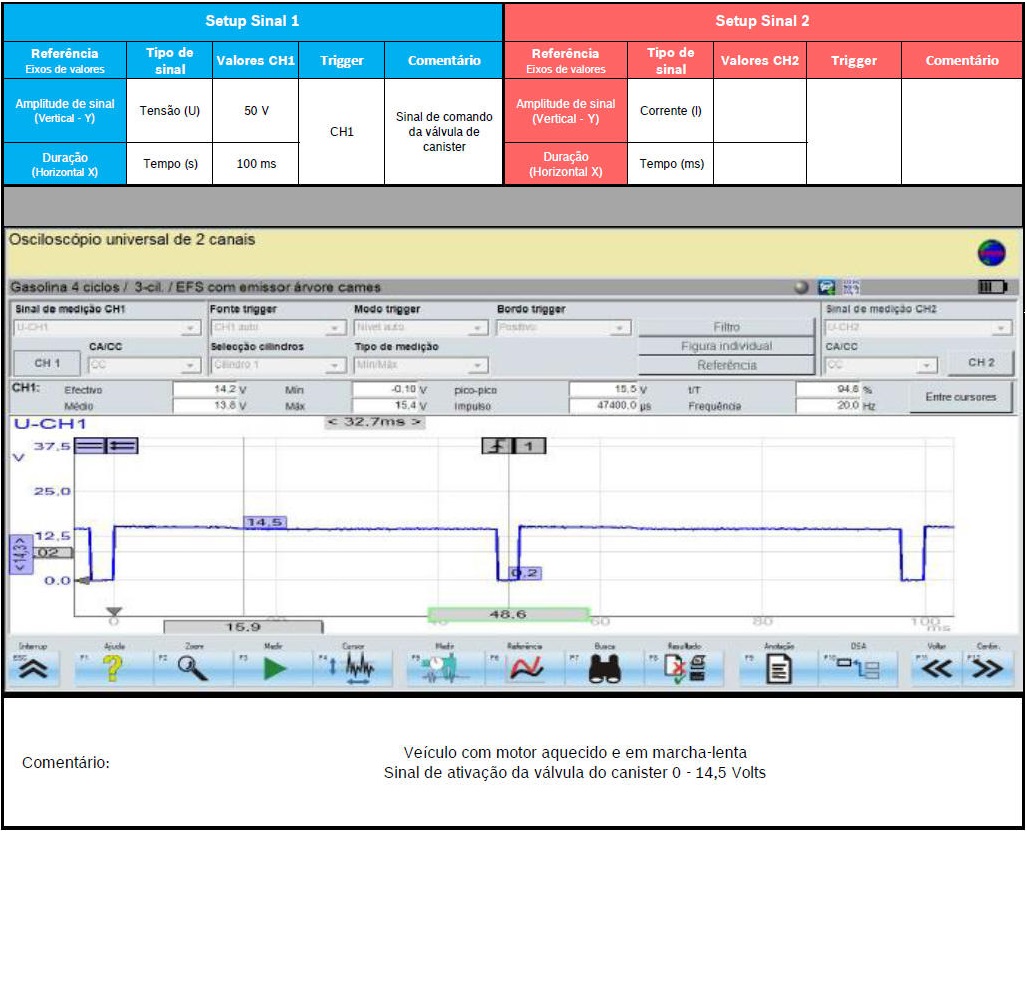This screenshot has height=1006, width=1027.
Task: Open the Referência curve icon
Action: [525, 669]
